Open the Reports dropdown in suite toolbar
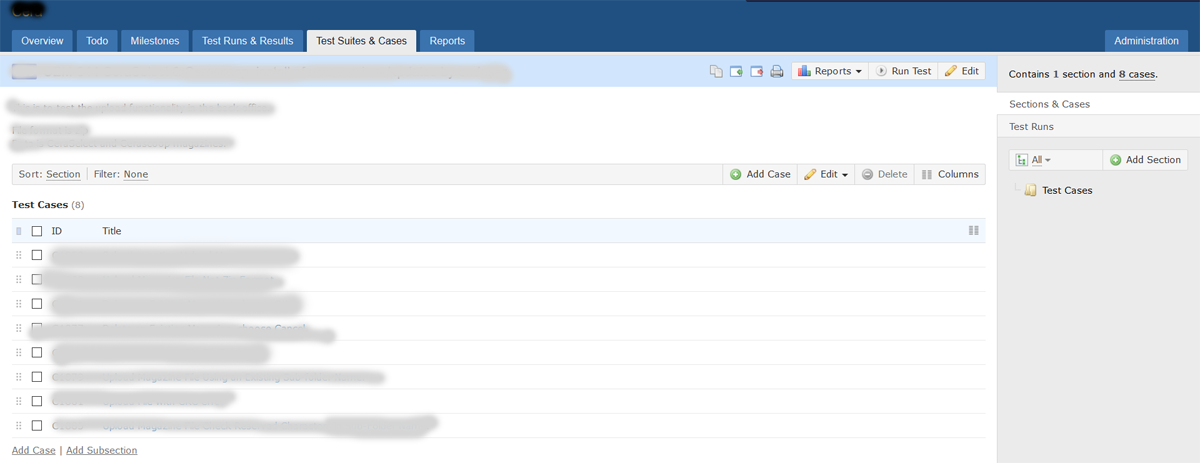The image size is (1200, 463). pyautogui.click(x=830, y=72)
